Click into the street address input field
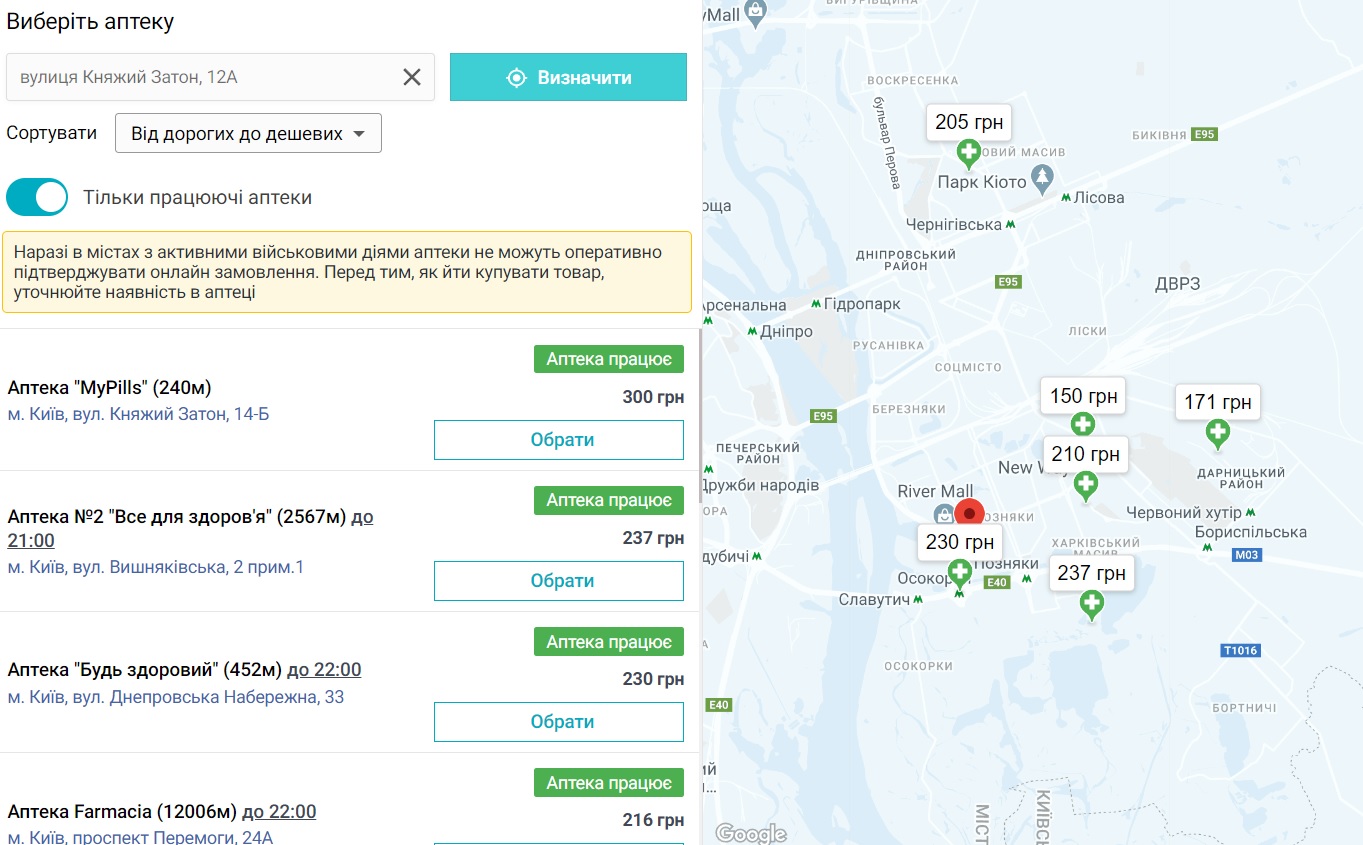This screenshot has height=845, width=1363. (200, 77)
